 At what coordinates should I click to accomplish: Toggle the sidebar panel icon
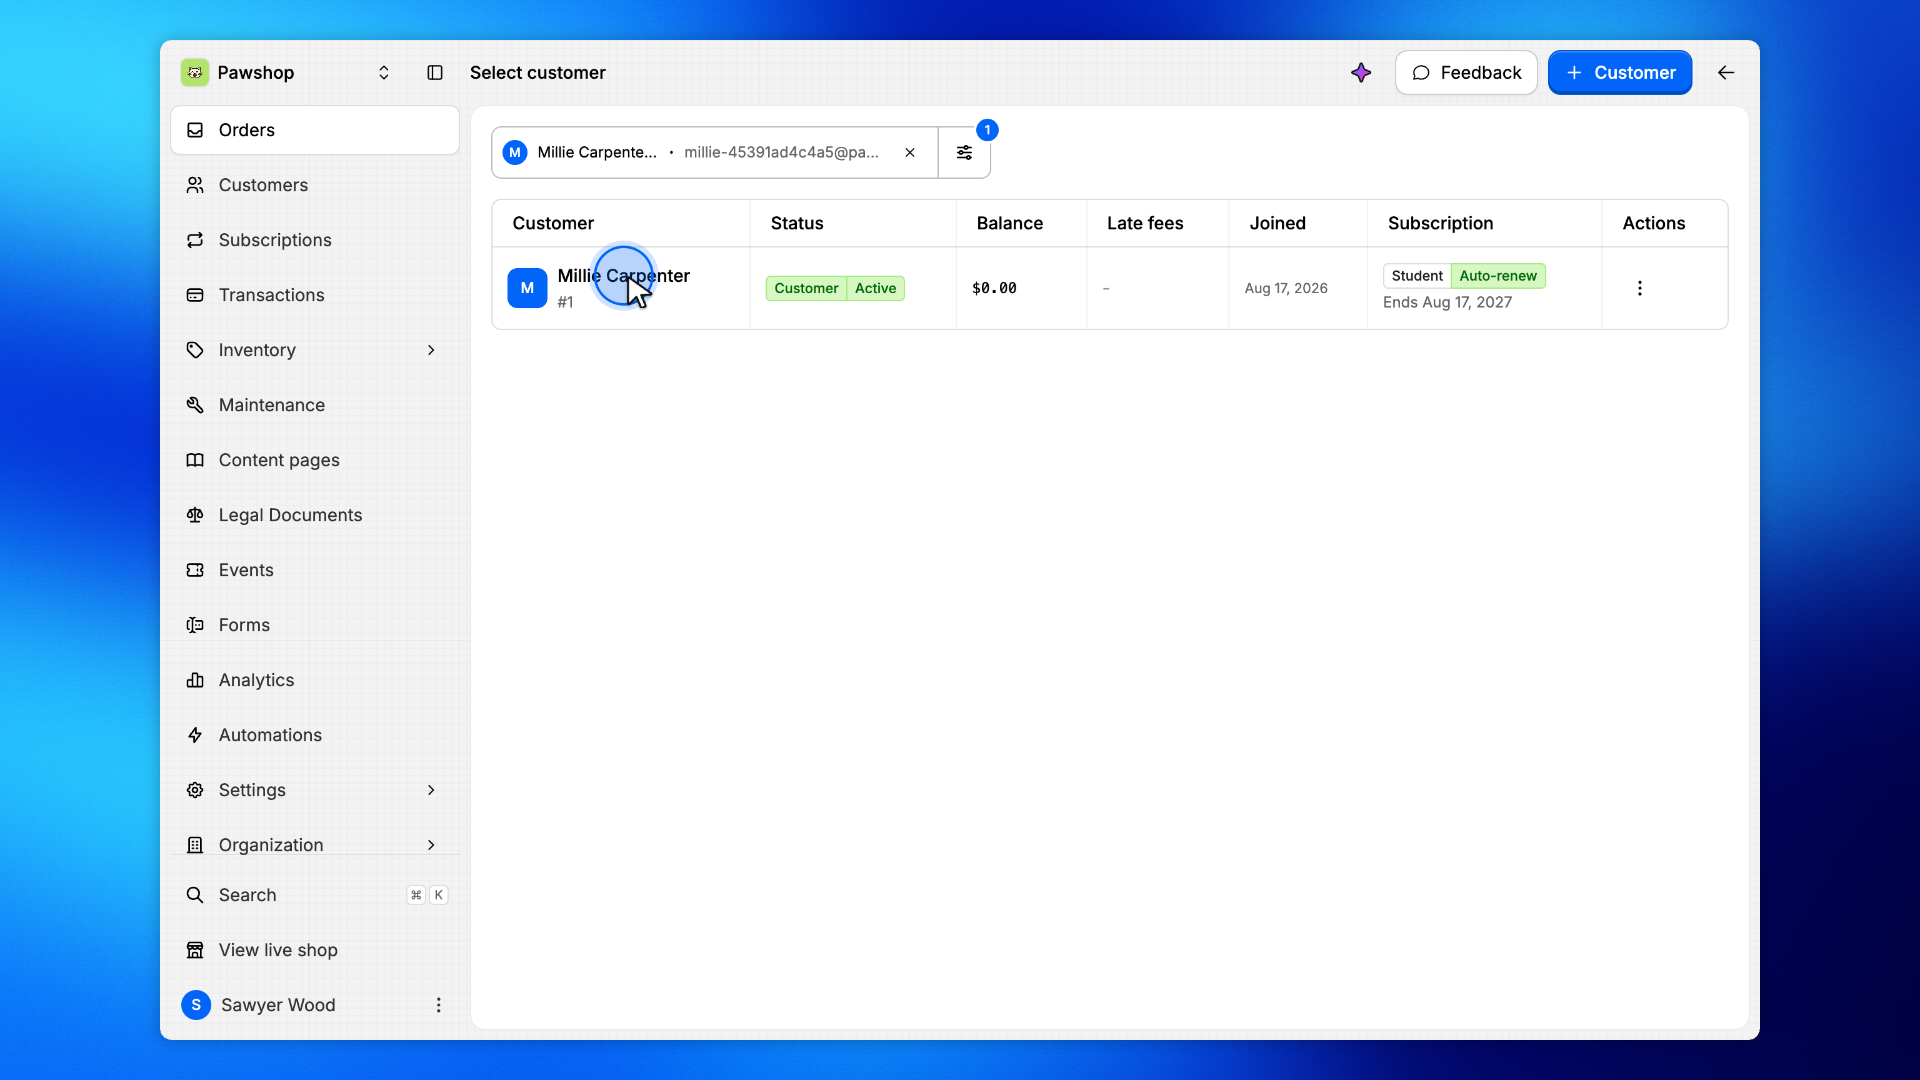tap(435, 73)
